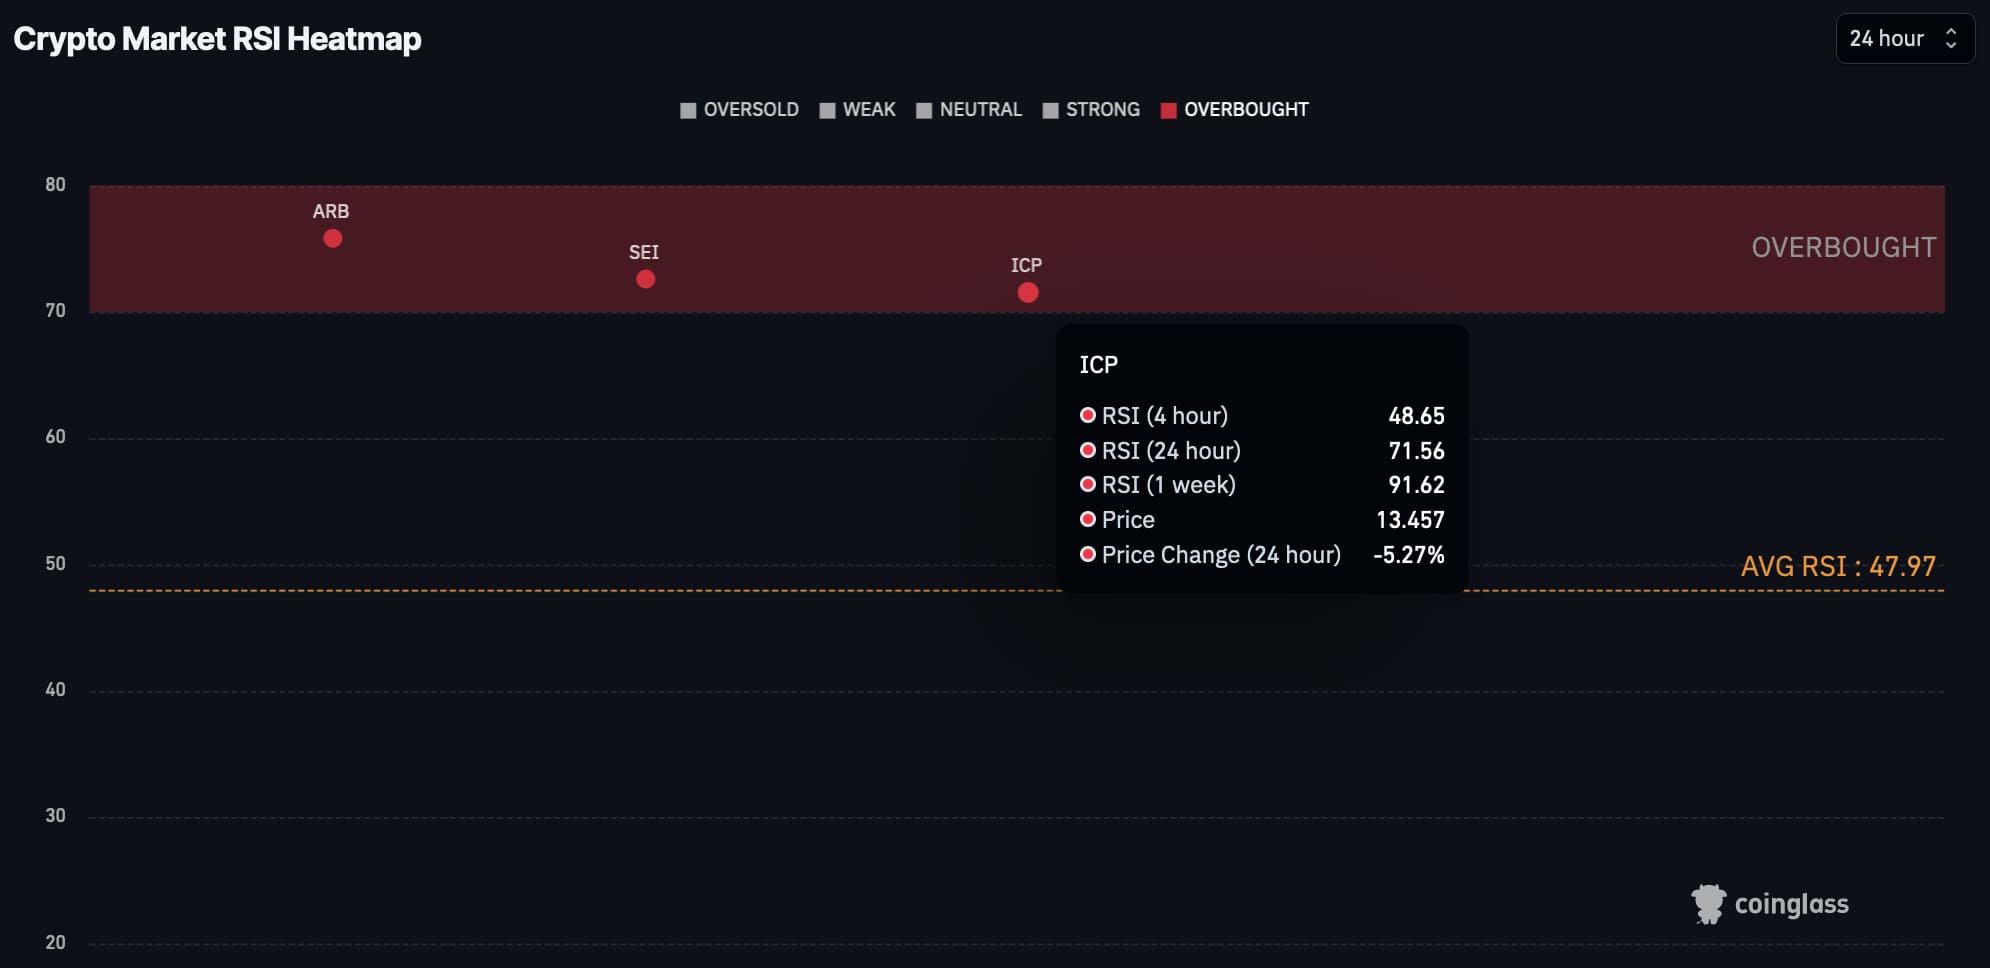Click the SEI red data point
This screenshot has height=968, width=1990.
[x=646, y=279]
